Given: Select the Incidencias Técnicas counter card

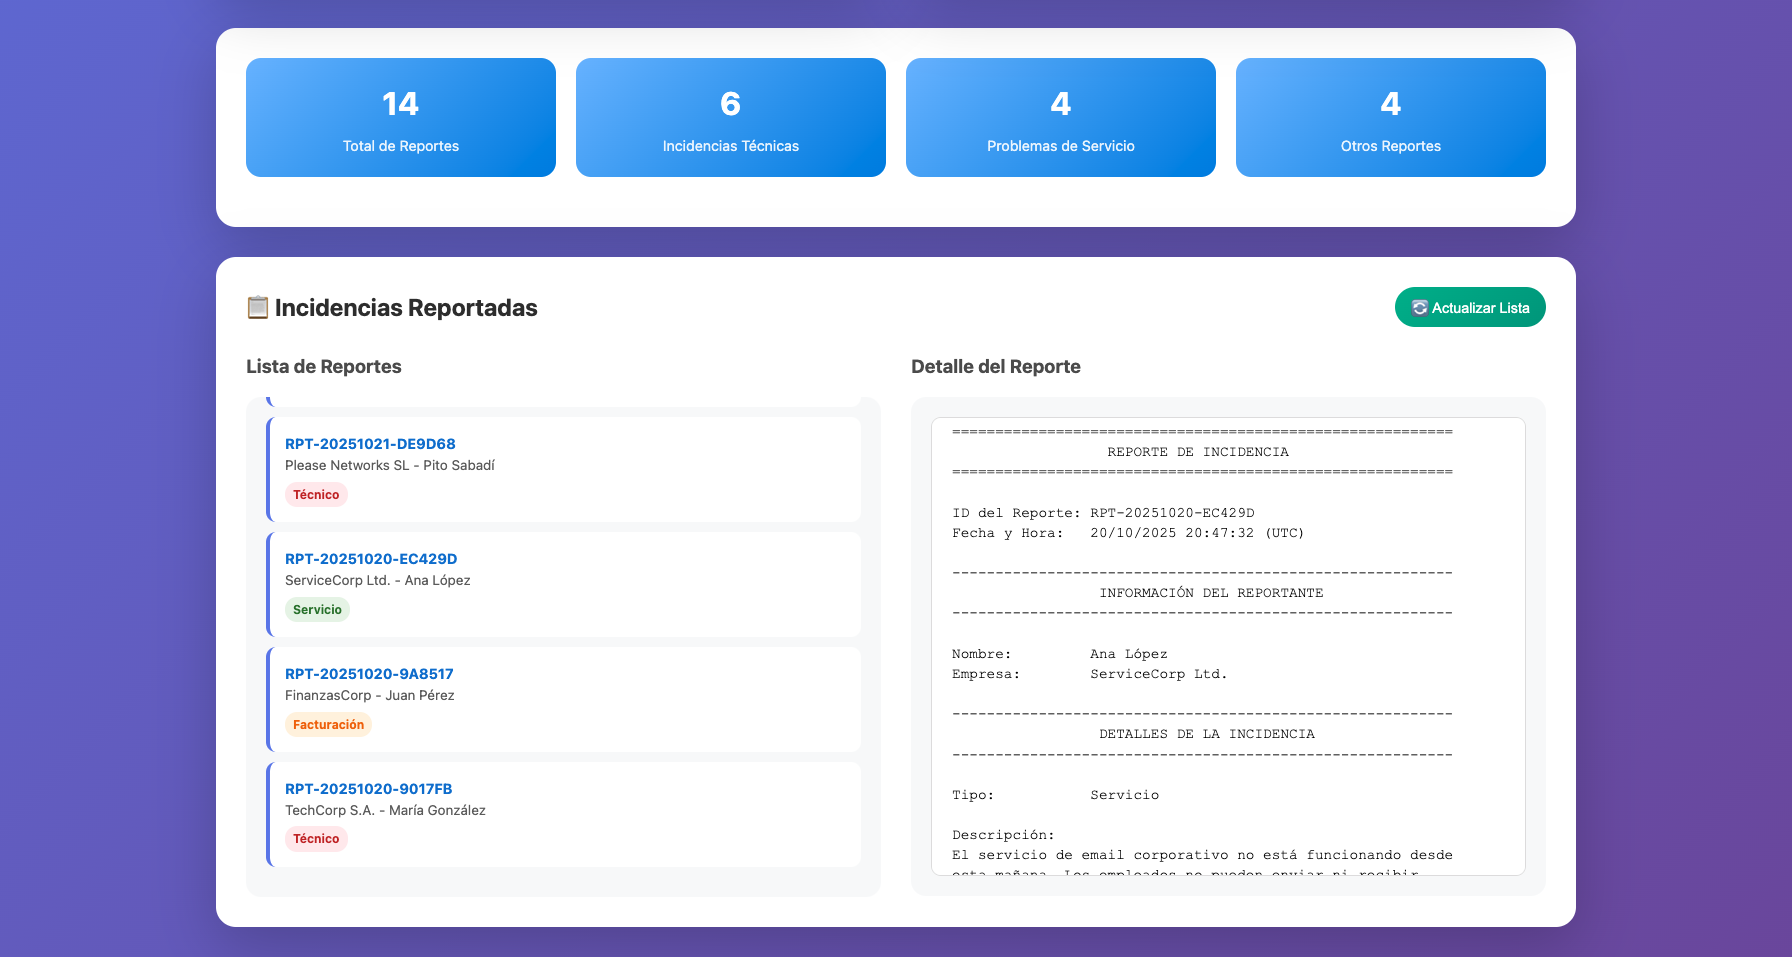Looking at the screenshot, I should pos(730,117).
